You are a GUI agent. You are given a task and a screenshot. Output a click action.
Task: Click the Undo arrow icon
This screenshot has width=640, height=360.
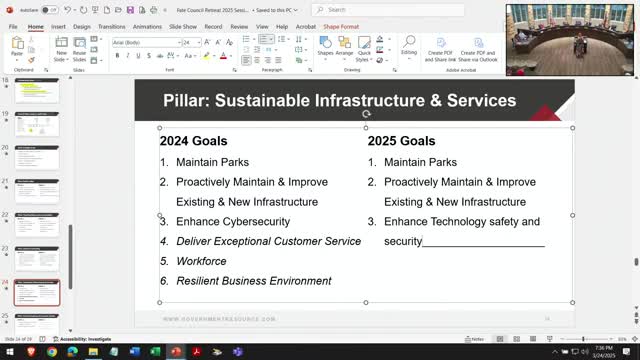(x=68, y=9)
